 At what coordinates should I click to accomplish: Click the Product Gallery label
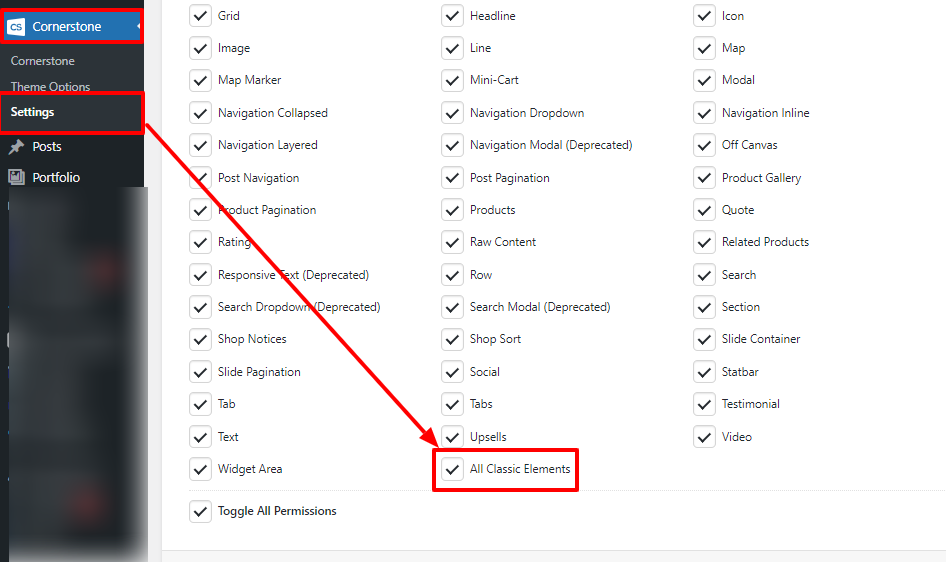761,178
